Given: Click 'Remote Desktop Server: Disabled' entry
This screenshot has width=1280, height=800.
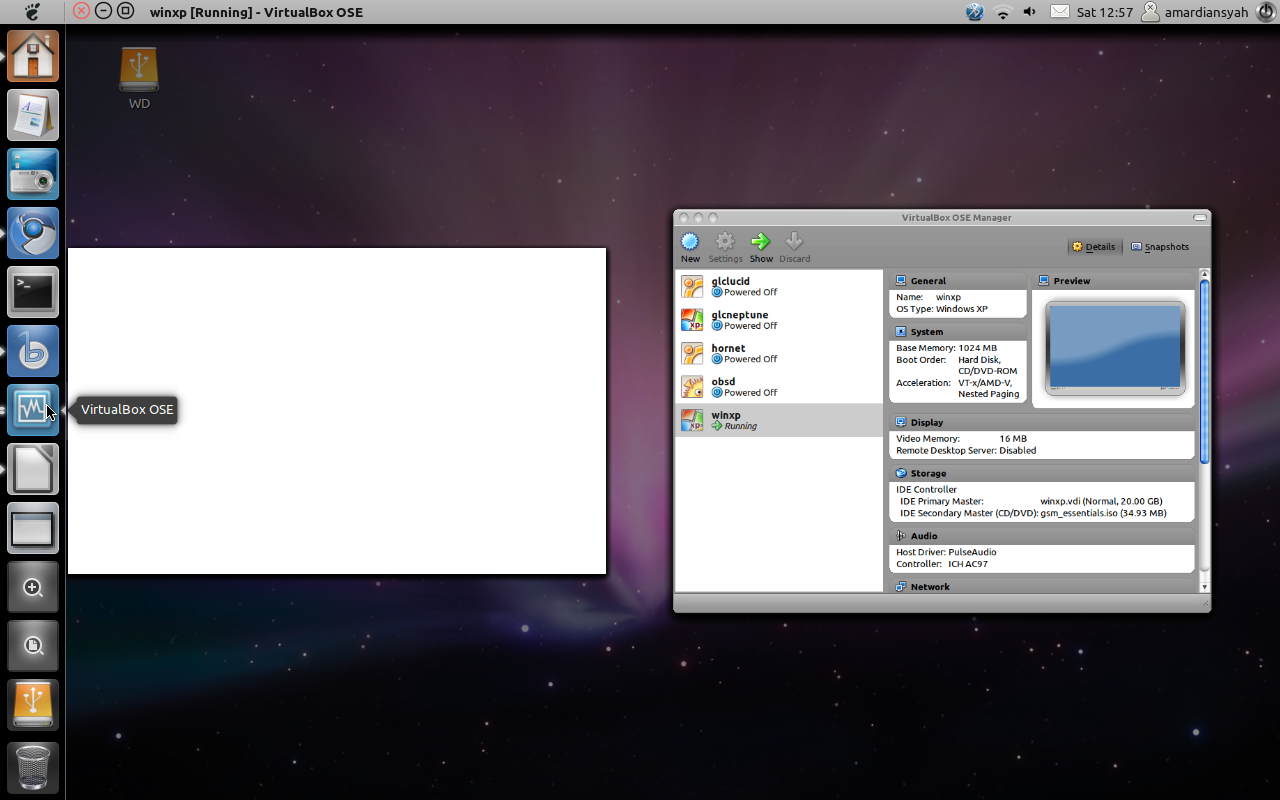Looking at the screenshot, I should tap(966, 451).
